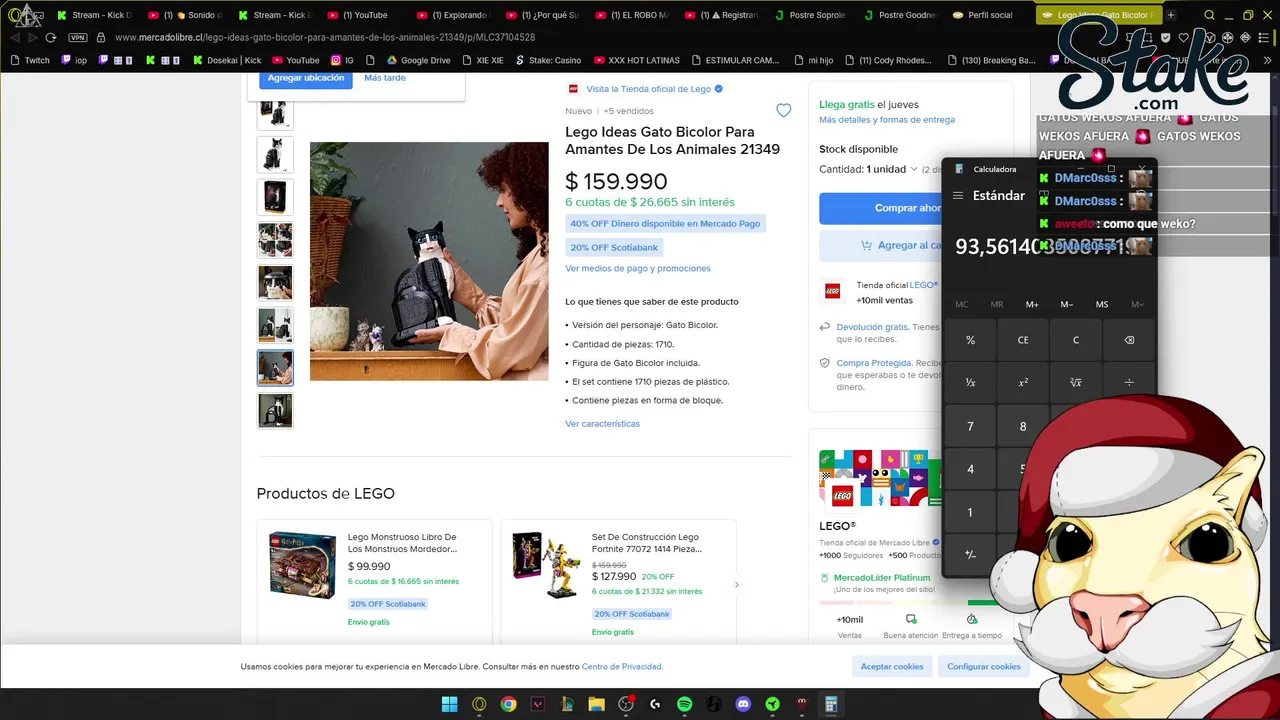The height and width of the screenshot is (720, 1280).
Task: Click the C clear key in Calculator
Action: [1076, 340]
